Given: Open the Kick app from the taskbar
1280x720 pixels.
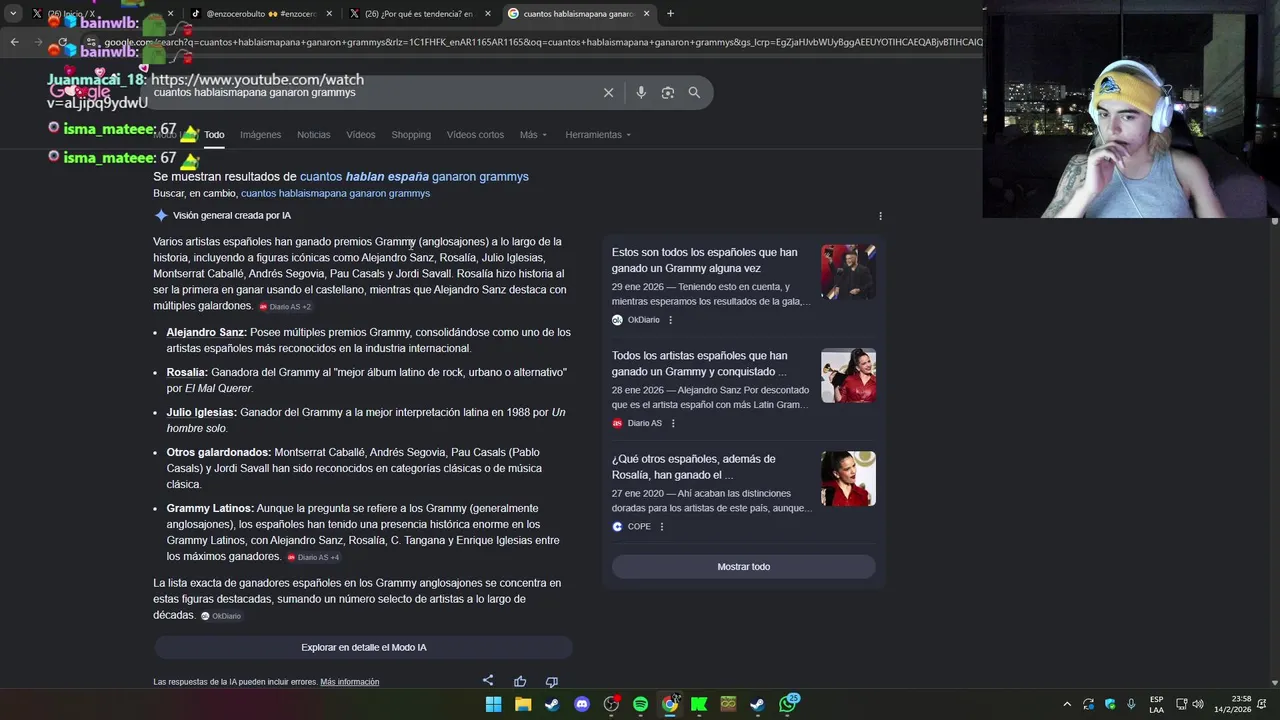Looking at the screenshot, I should [699, 704].
